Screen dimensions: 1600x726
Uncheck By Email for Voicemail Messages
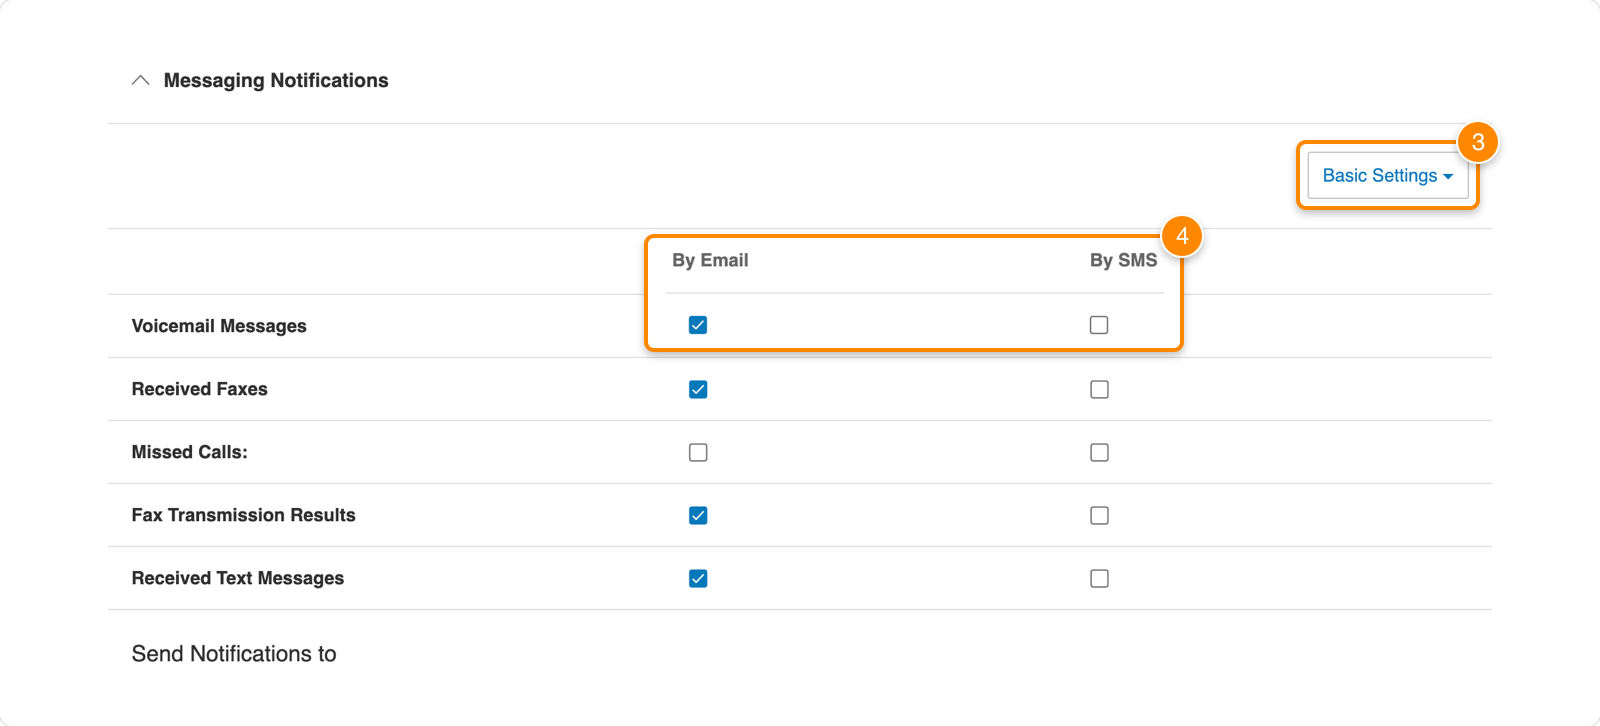click(x=698, y=324)
